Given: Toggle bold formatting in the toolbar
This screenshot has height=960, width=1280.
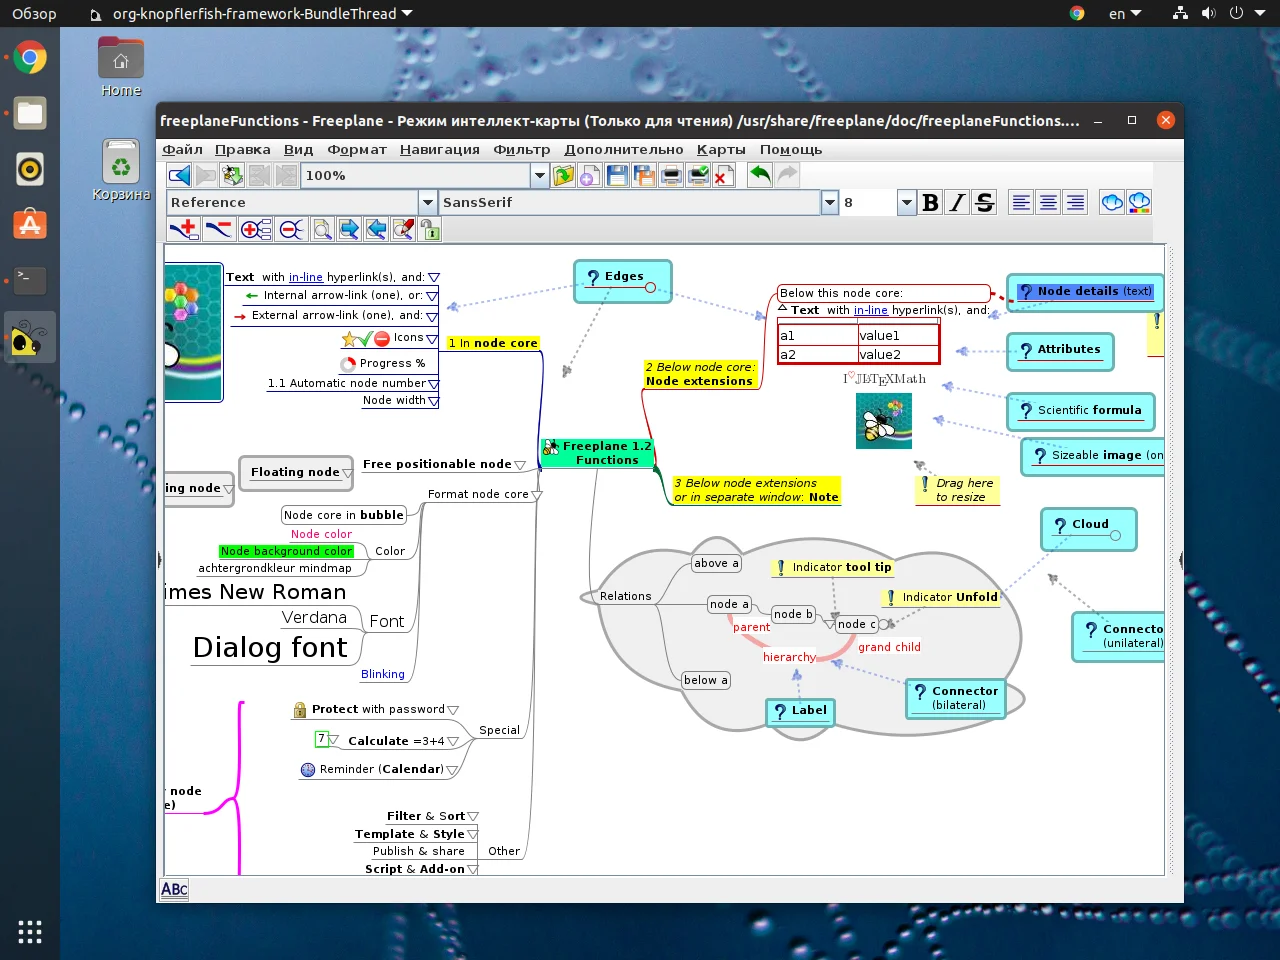Looking at the screenshot, I should point(930,202).
